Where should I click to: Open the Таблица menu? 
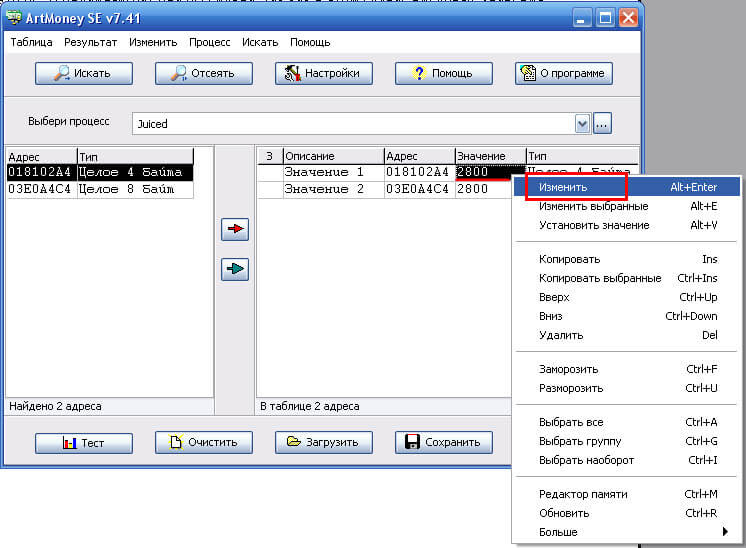[x=31, y=42]
